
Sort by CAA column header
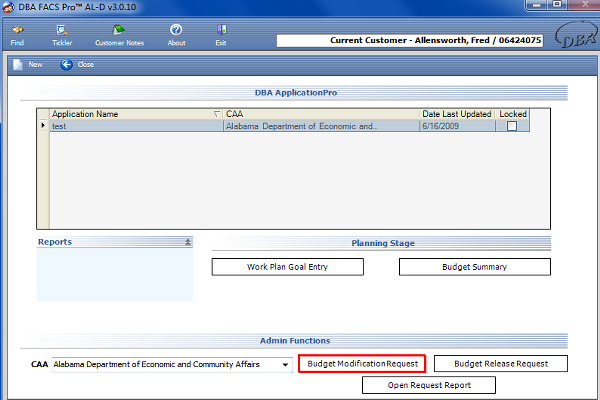click(x=321, y=114)
